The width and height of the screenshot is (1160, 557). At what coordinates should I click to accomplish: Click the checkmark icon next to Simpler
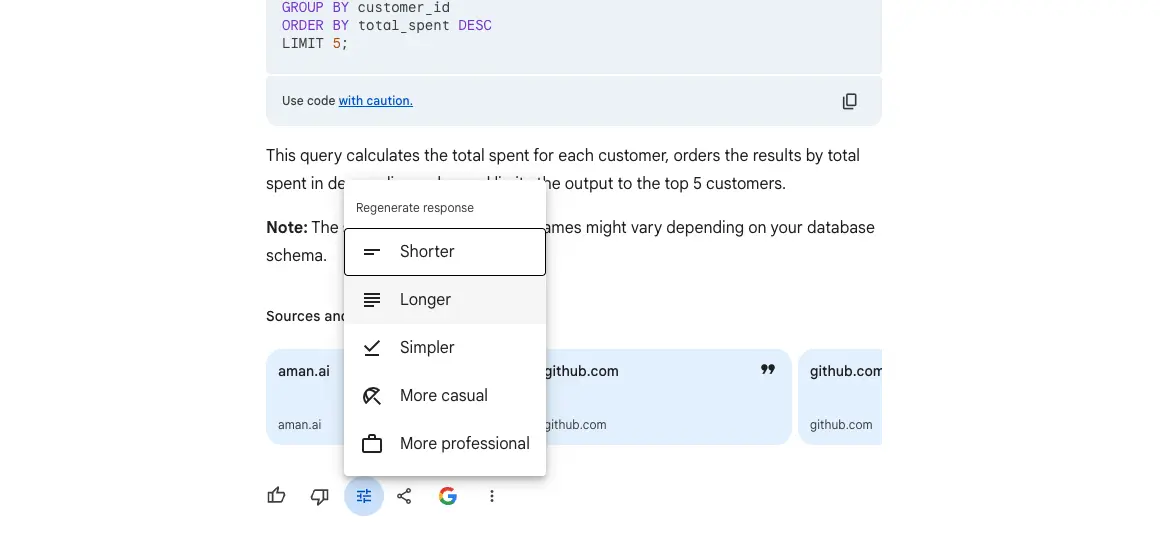(x=372, y=348)
